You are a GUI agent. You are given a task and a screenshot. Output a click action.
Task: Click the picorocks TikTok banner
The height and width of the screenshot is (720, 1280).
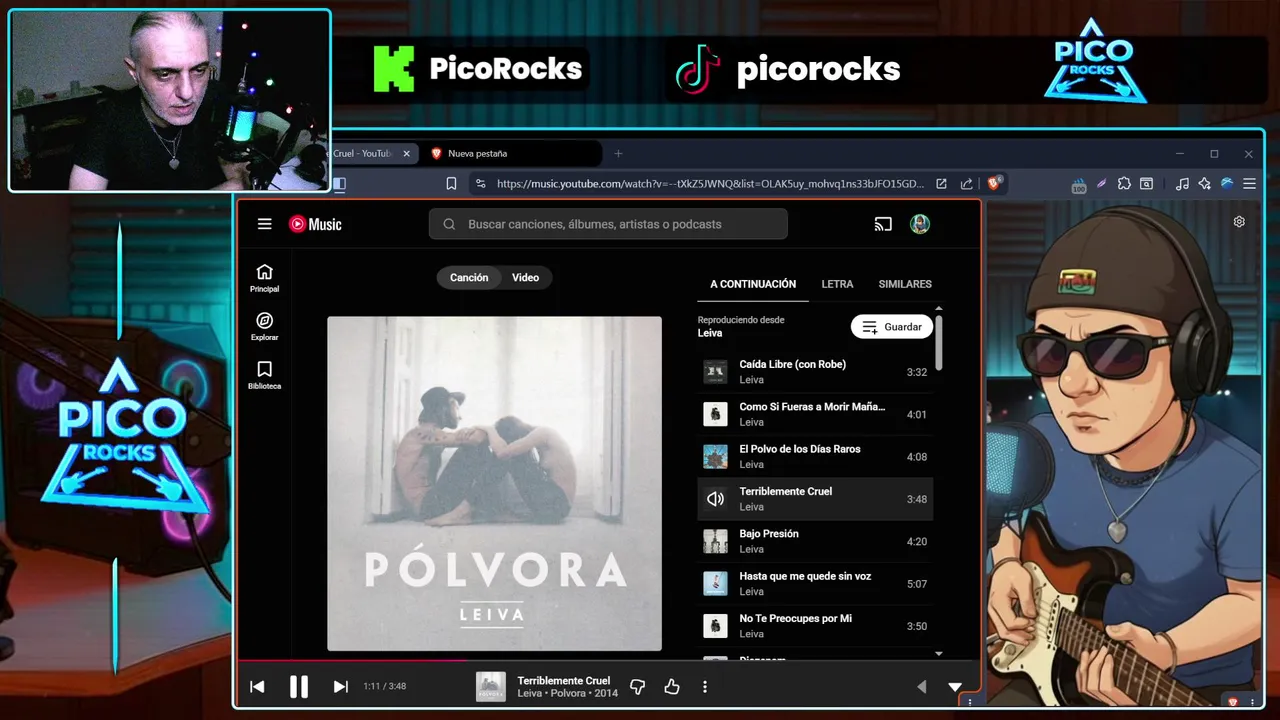click(788, 69)
